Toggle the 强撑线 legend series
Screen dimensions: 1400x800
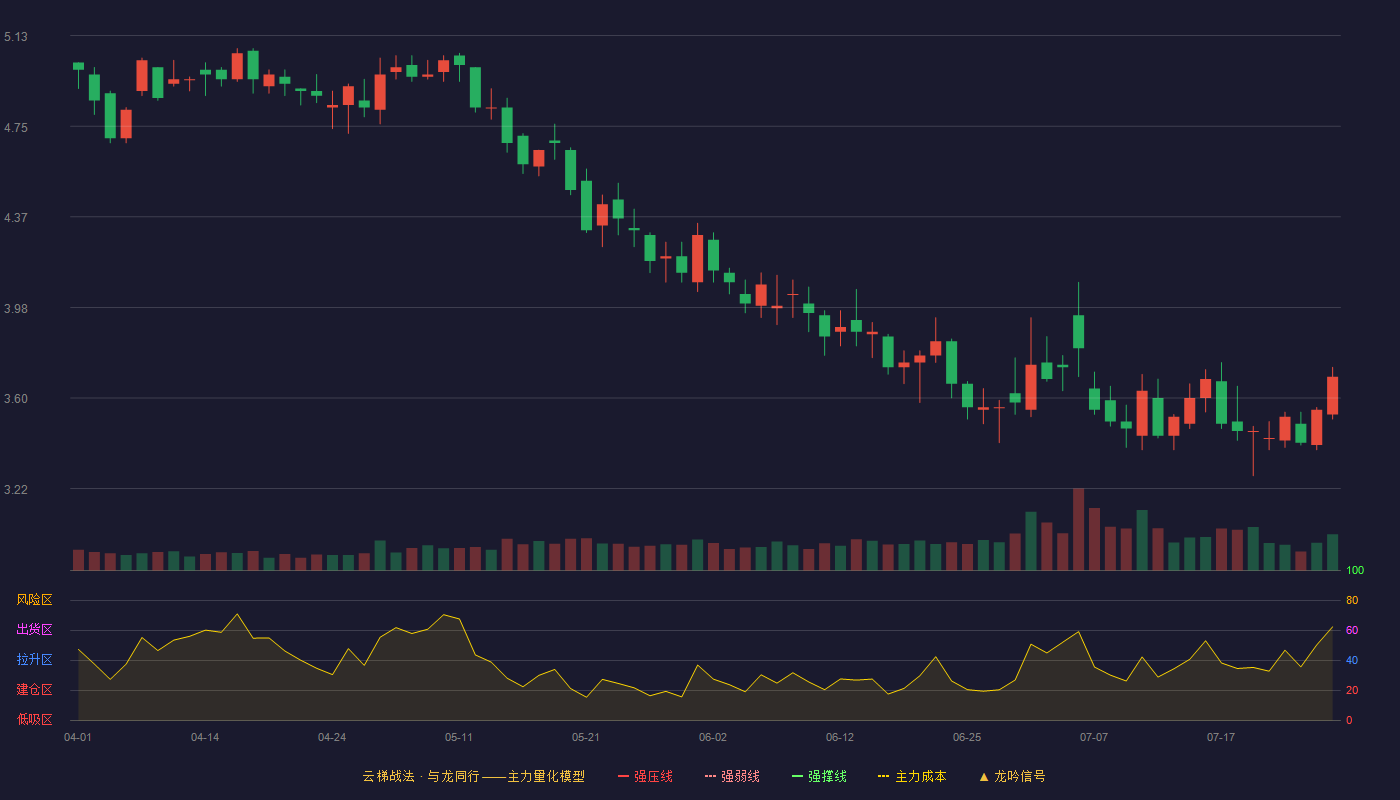pyautogui.click(x=819, y=776)
